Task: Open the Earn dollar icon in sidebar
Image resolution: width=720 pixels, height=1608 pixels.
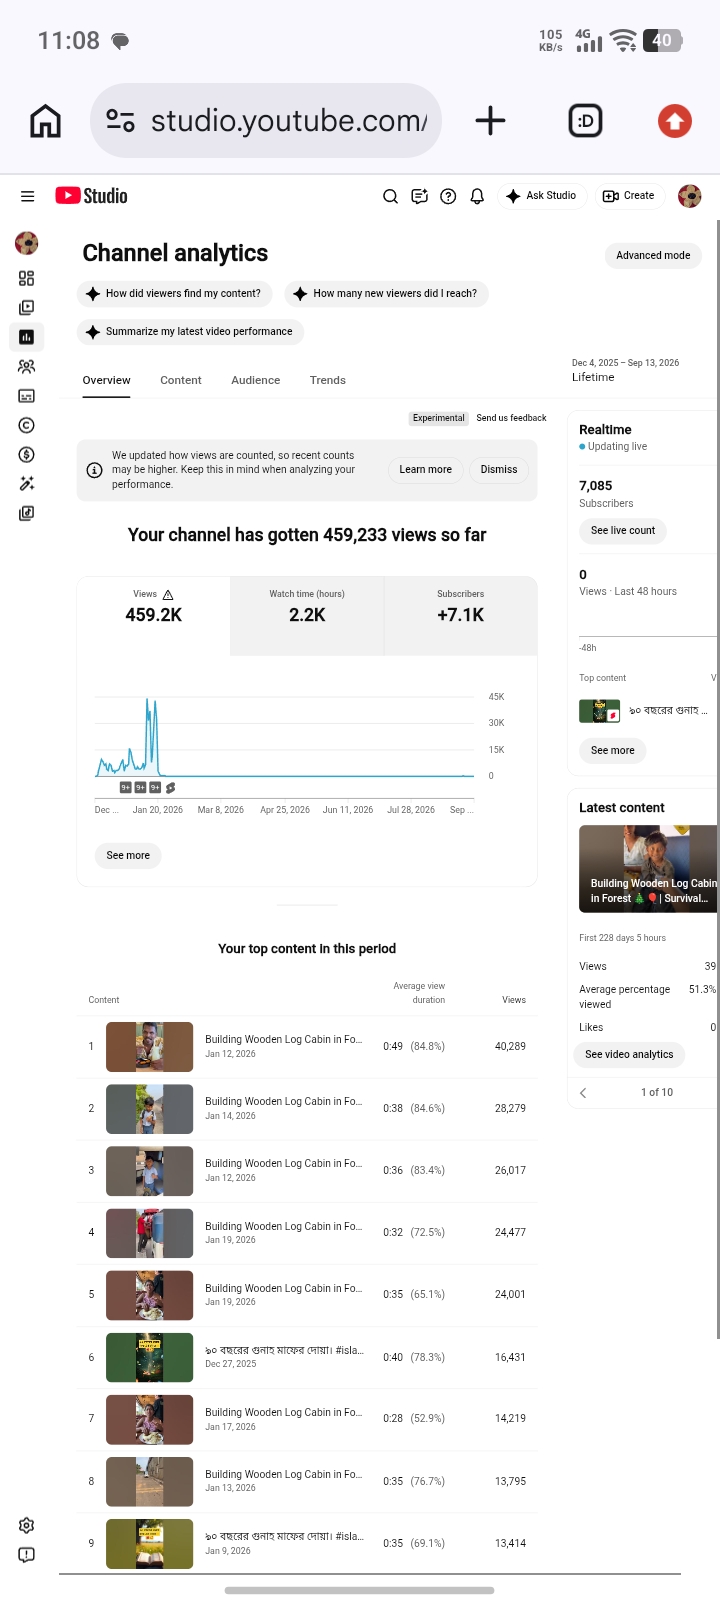Action: pos(27,454)
